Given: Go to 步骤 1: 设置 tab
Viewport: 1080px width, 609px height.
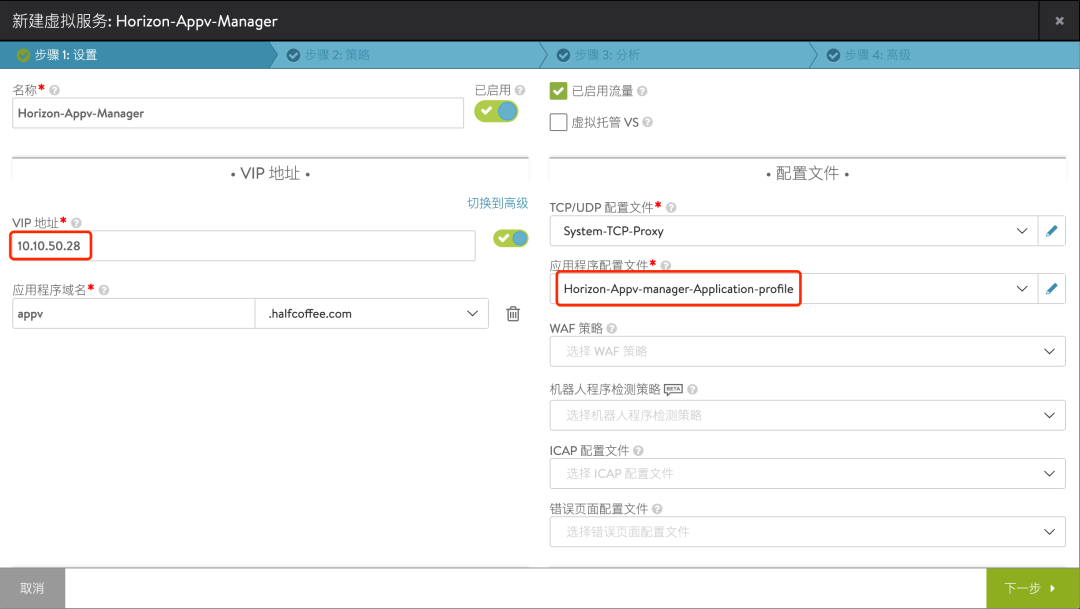Looking at the screenshot, I should tap(134, 55).
